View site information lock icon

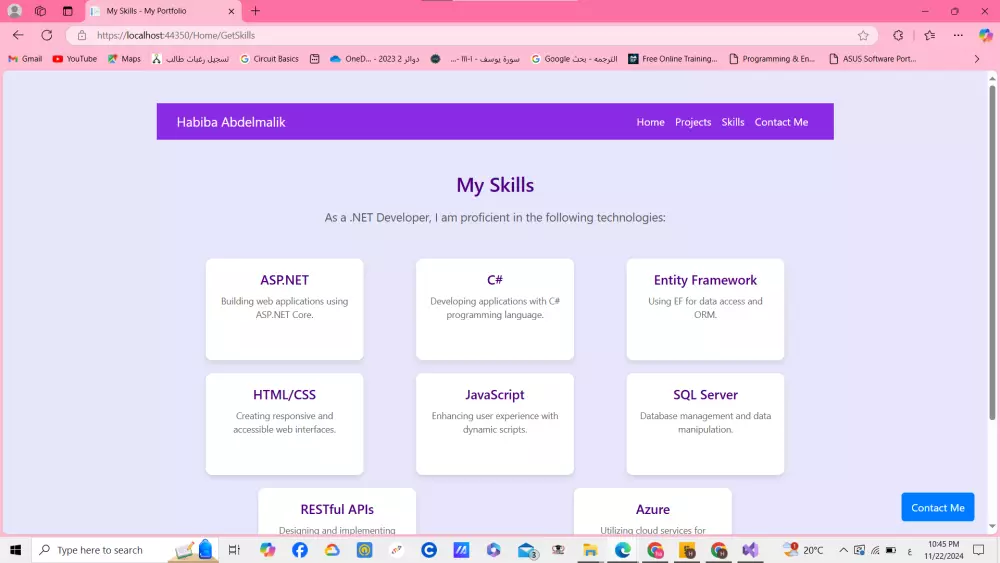point(82,36)
